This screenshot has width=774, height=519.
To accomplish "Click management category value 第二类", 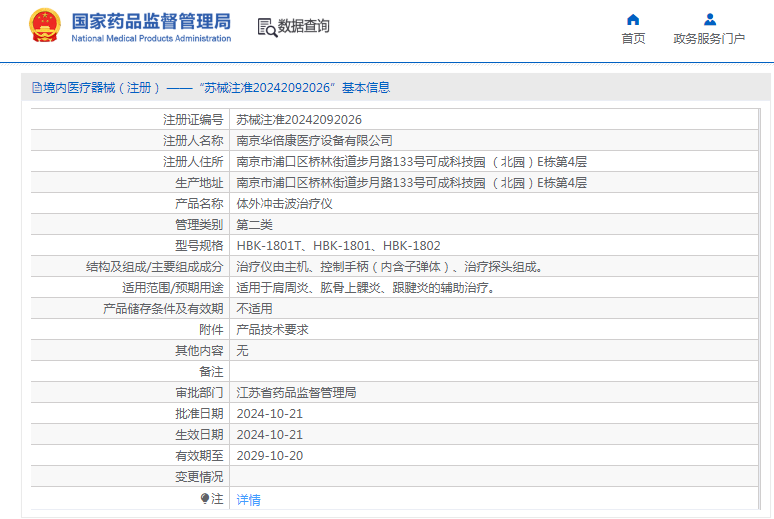I will 254,225.
